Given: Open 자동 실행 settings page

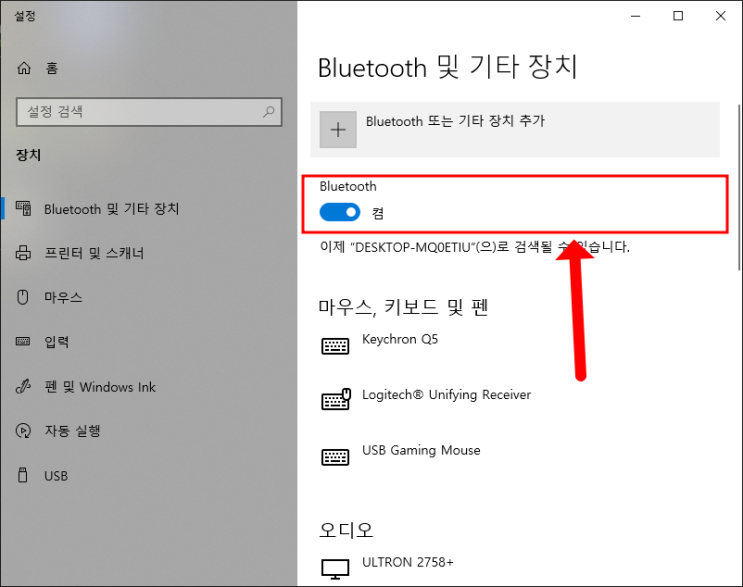Looking at the screenshot, I should (149, 431).
